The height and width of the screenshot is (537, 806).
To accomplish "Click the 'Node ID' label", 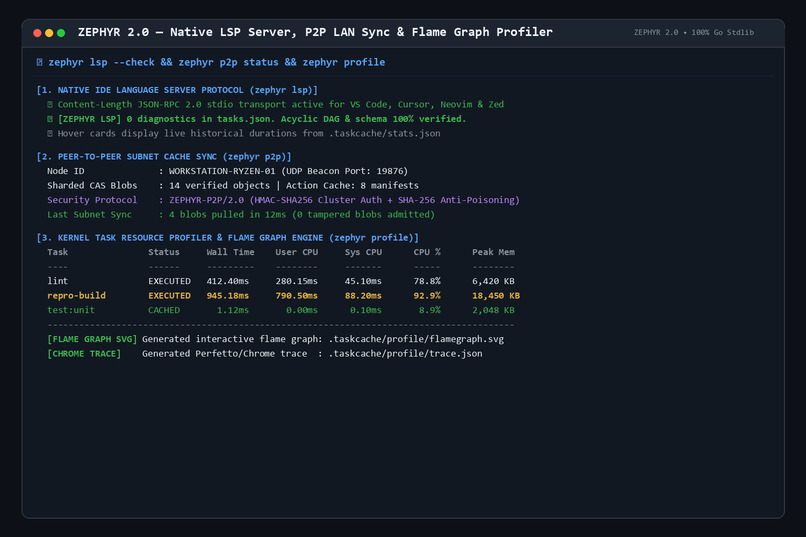I will 66,171.
